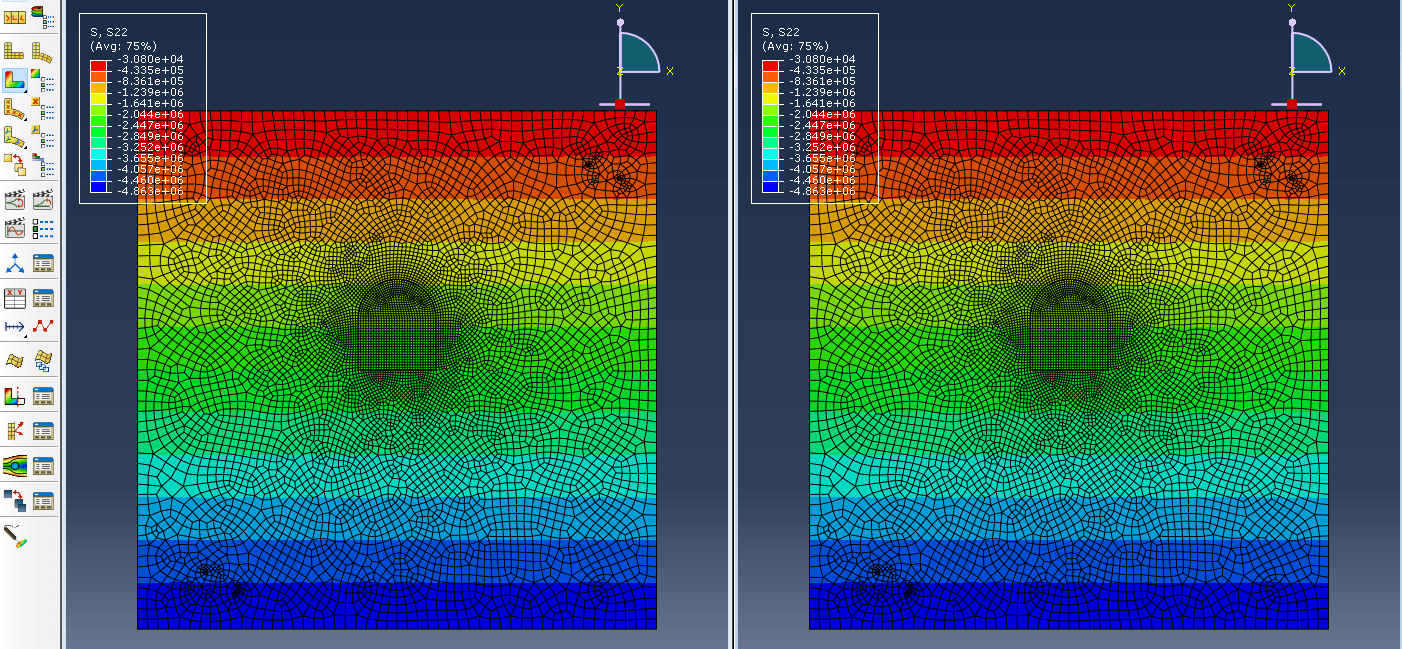Open the Contour Options icon

[x=43, y=80]
